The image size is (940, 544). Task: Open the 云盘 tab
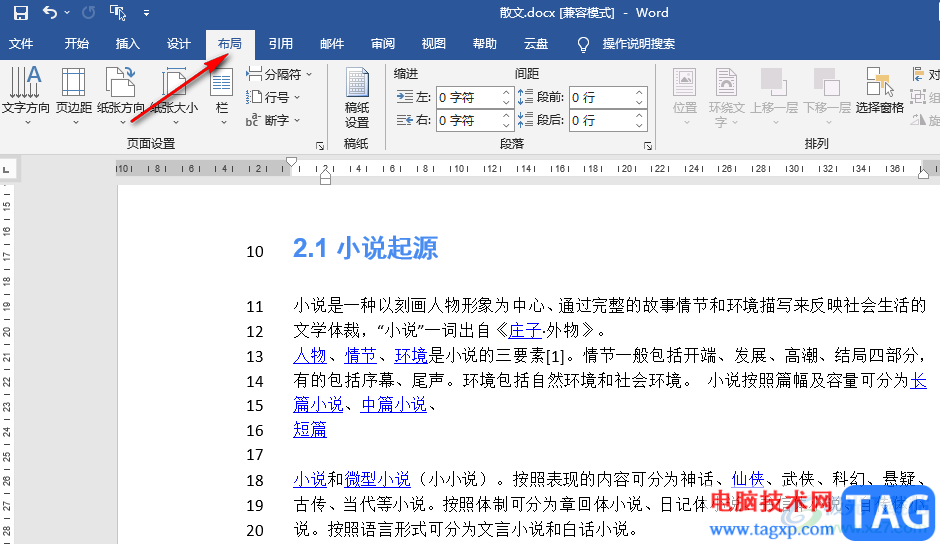[535, 44]
